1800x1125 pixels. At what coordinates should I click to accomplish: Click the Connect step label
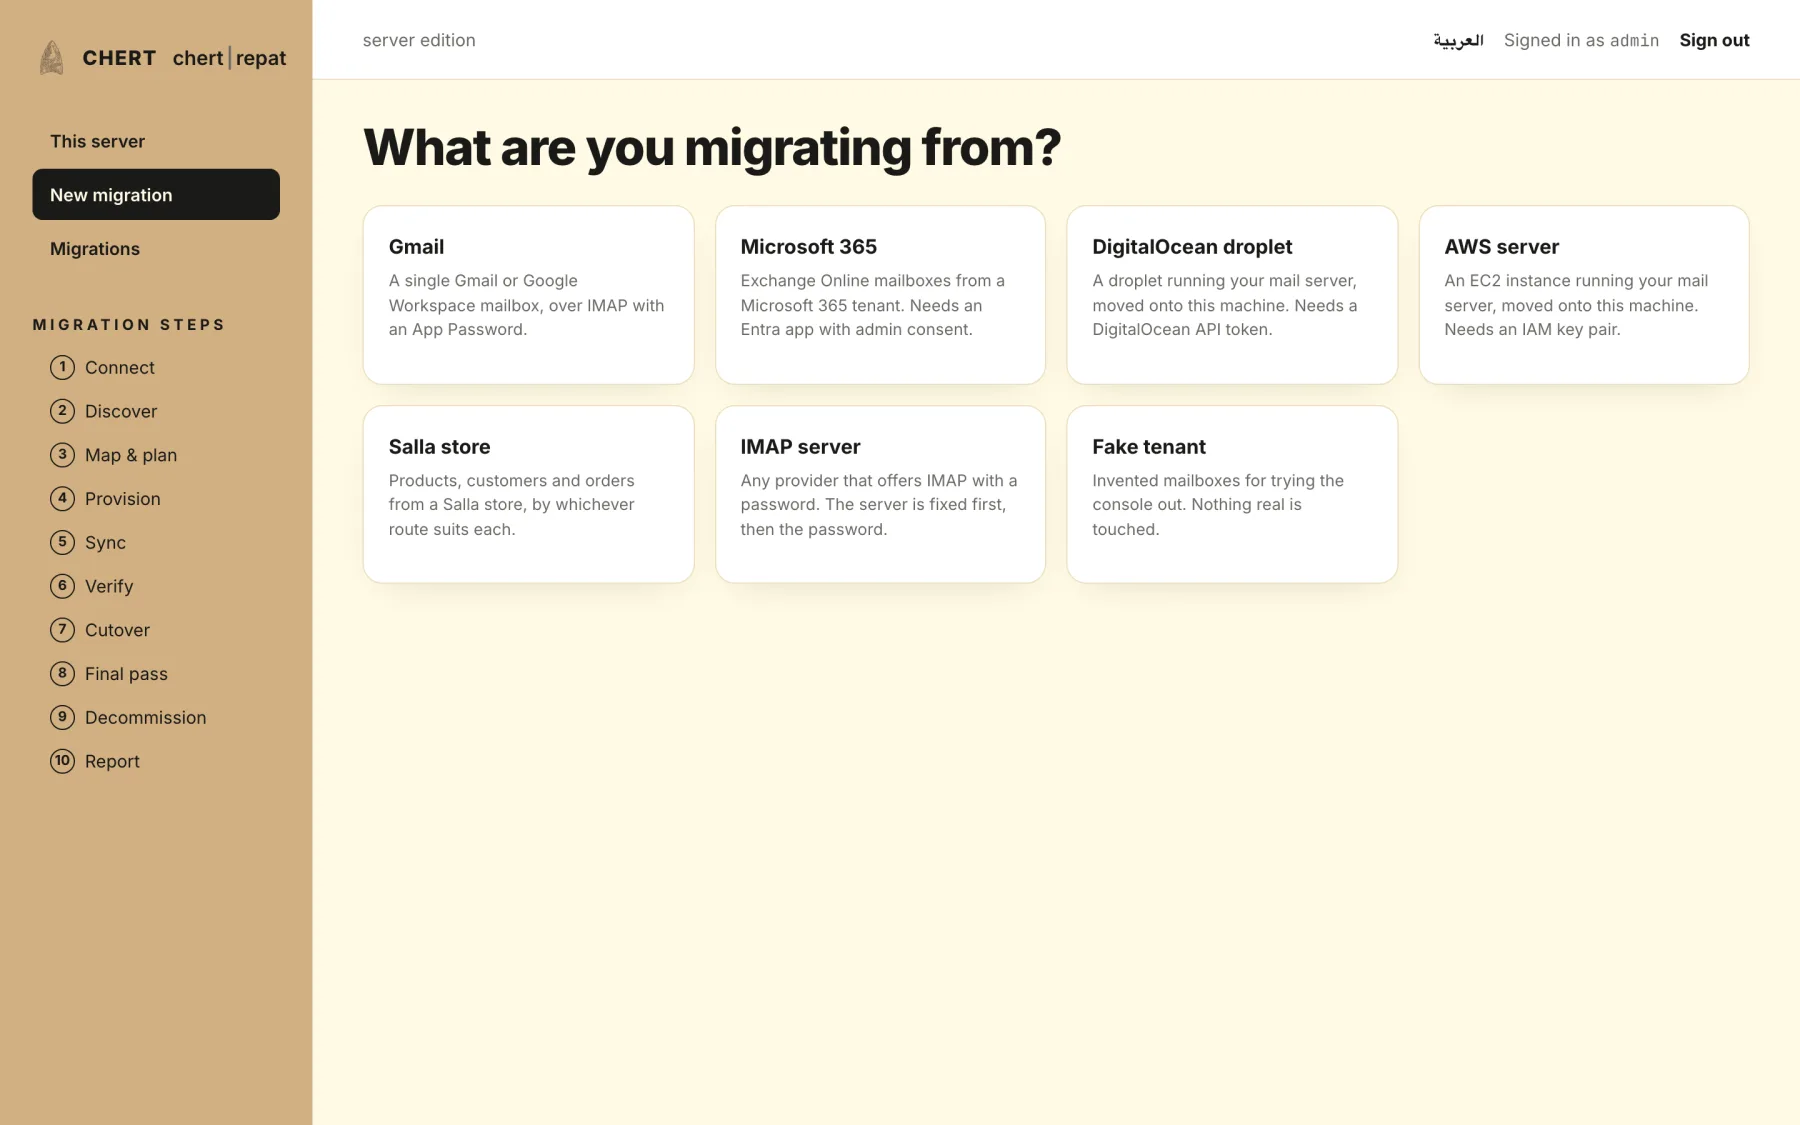pos(120,367)
